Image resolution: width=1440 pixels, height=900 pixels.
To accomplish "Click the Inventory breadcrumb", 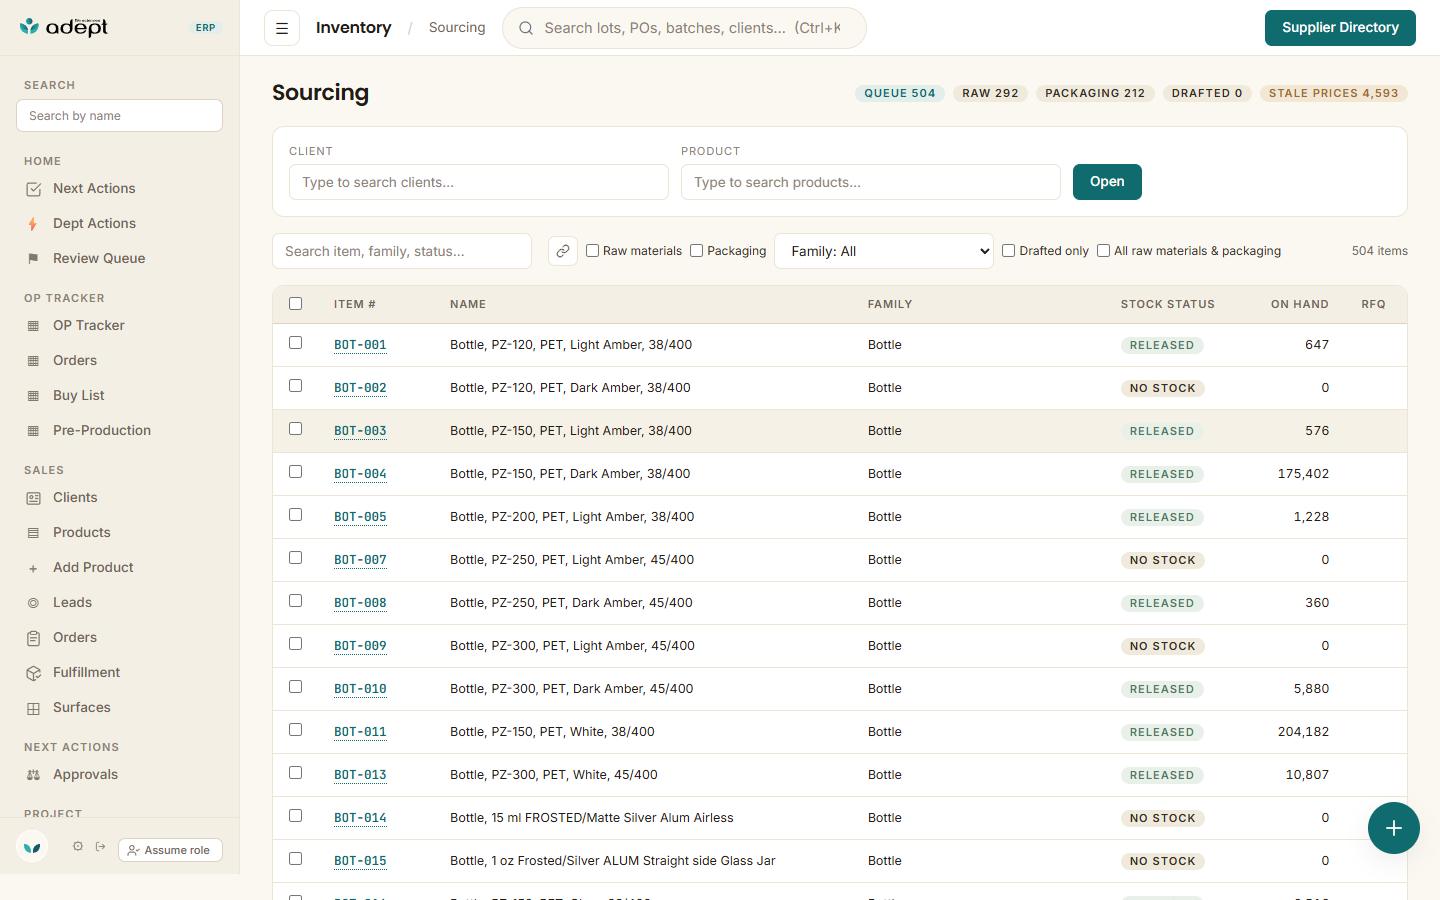I will click(354, 28).
